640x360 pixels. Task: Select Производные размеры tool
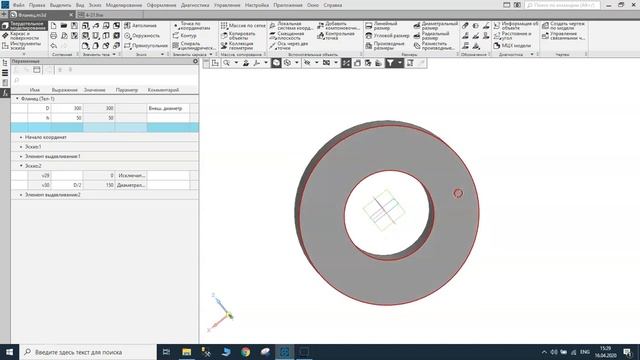click(384, 46)
